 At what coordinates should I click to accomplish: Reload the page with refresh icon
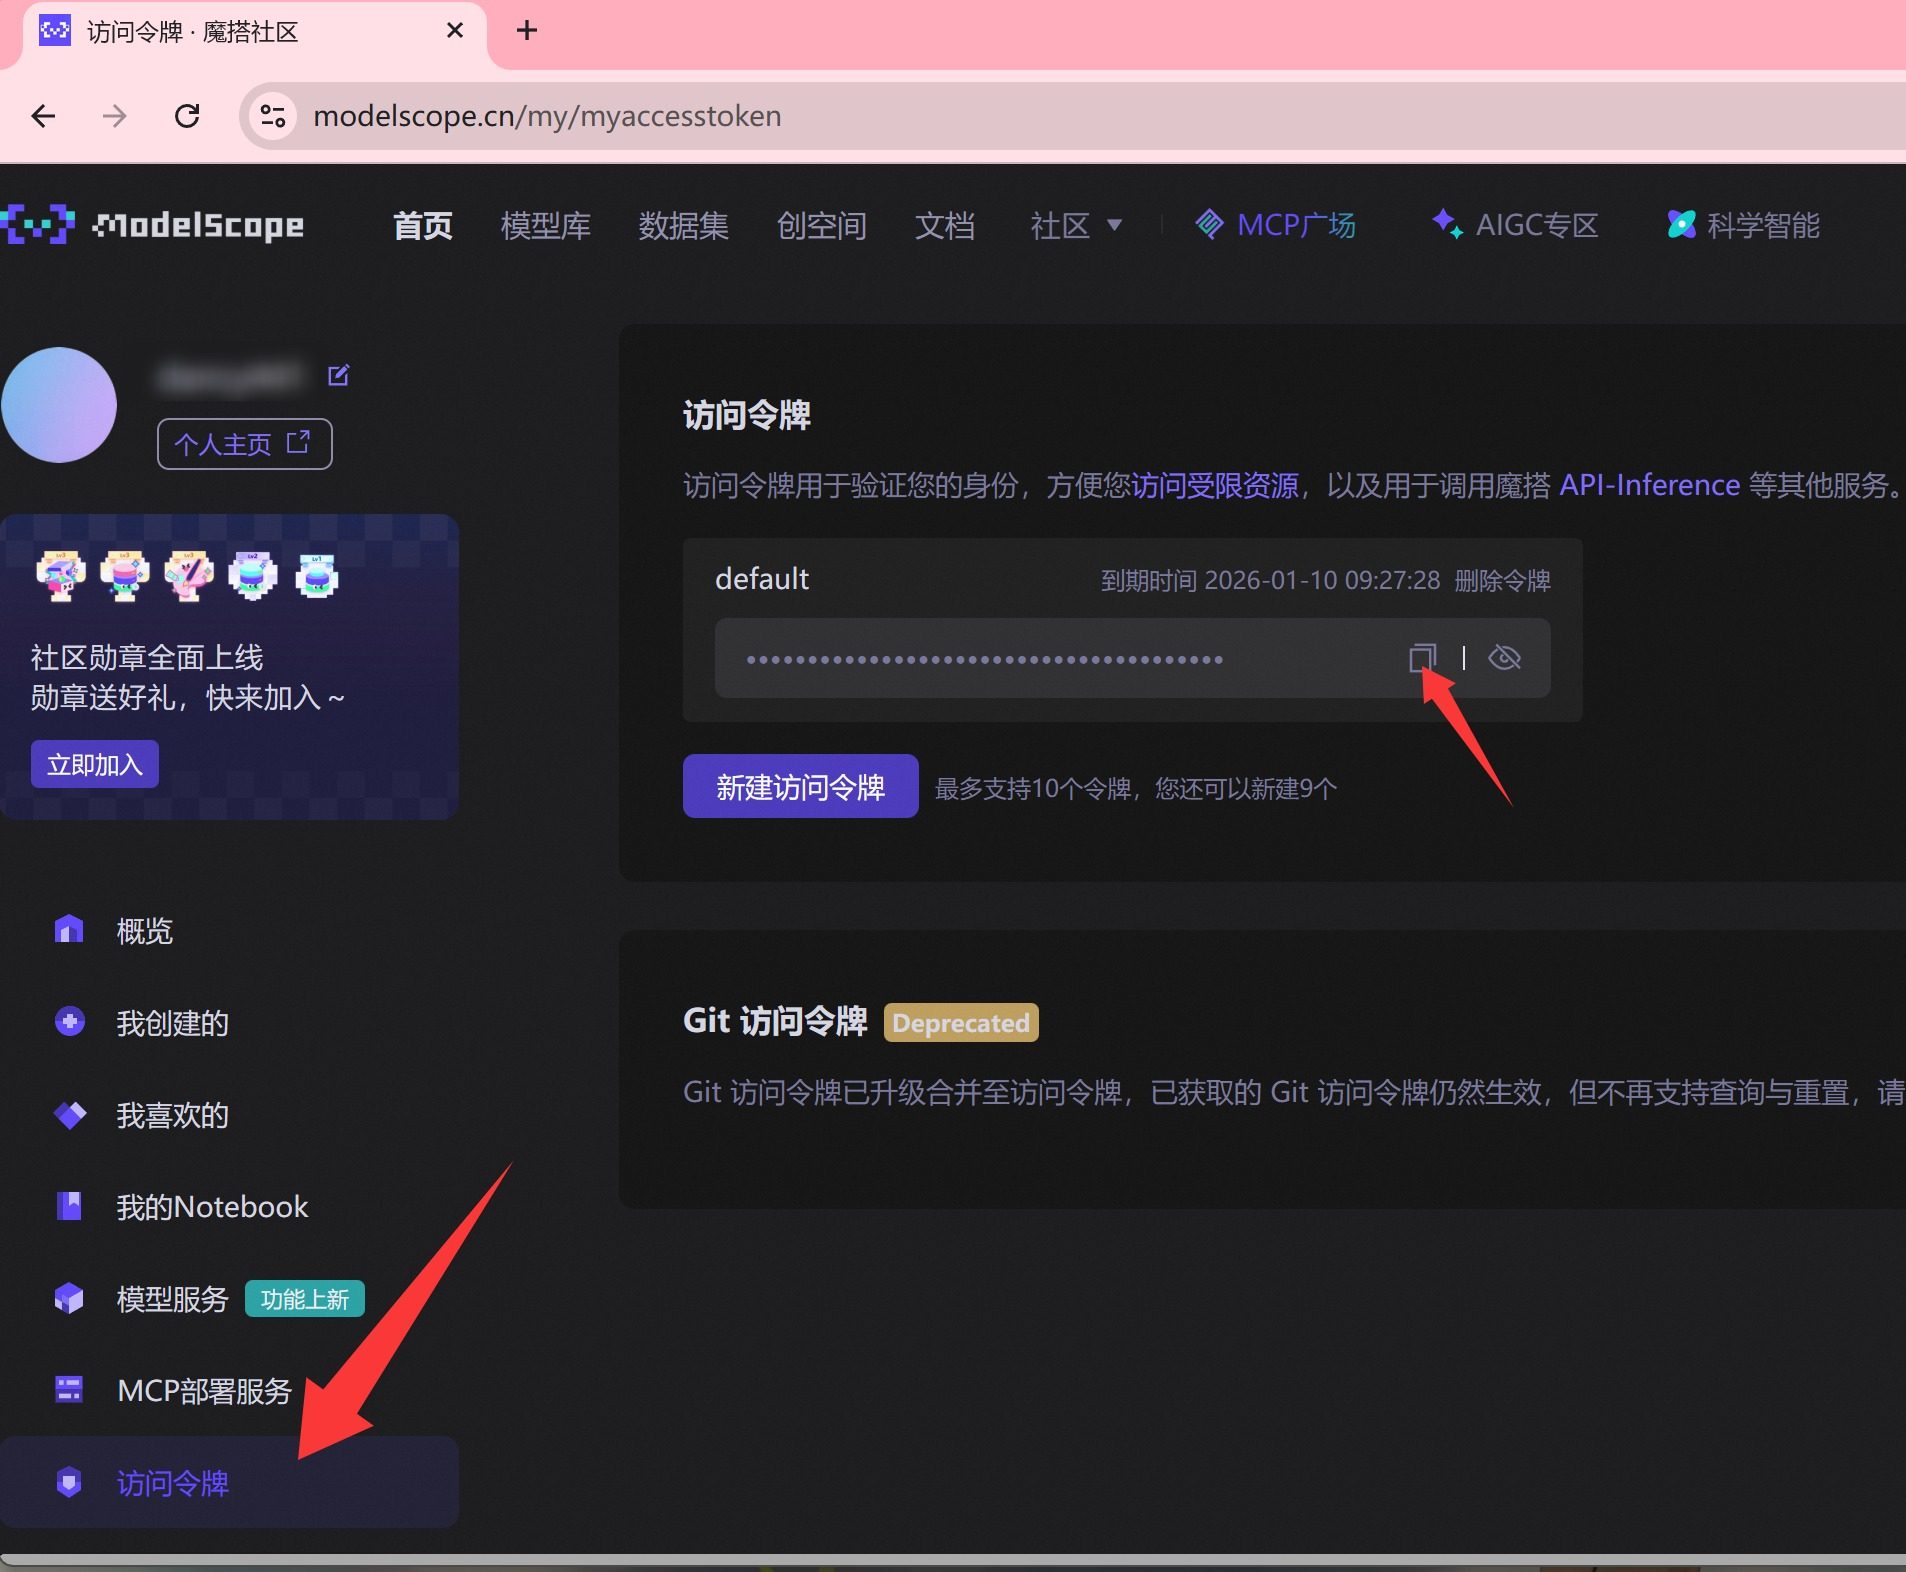pyautogui.click(x=187, y=116)
